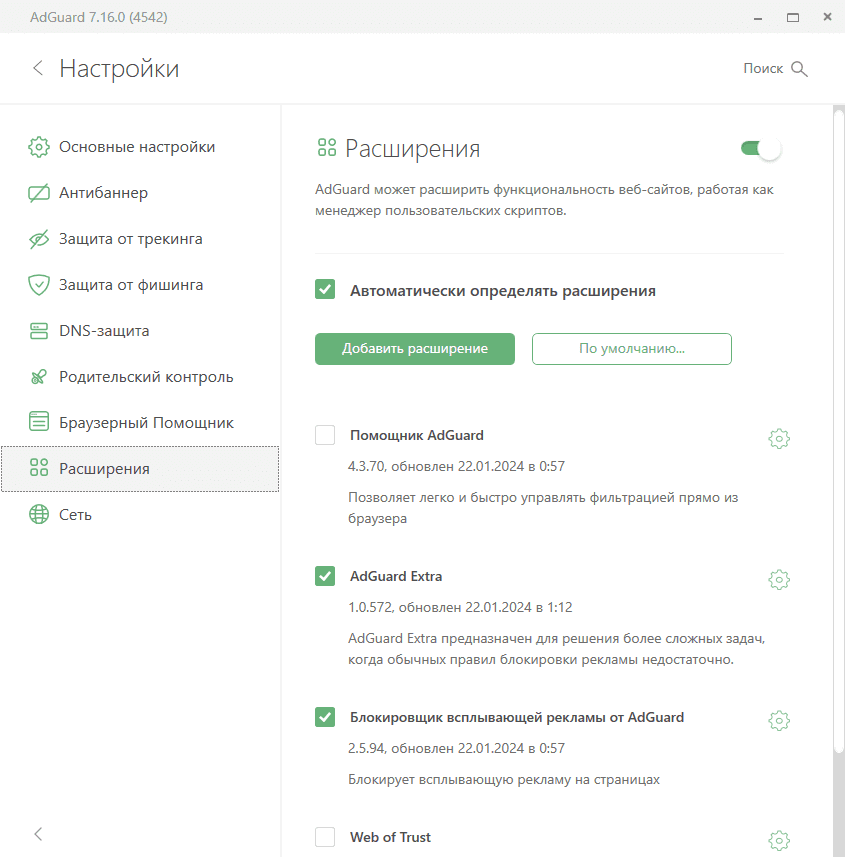Click the Антибаннер crossed banner icon
Screen dimensions: 845x857
pyautogui.click(x=39, y=193)
